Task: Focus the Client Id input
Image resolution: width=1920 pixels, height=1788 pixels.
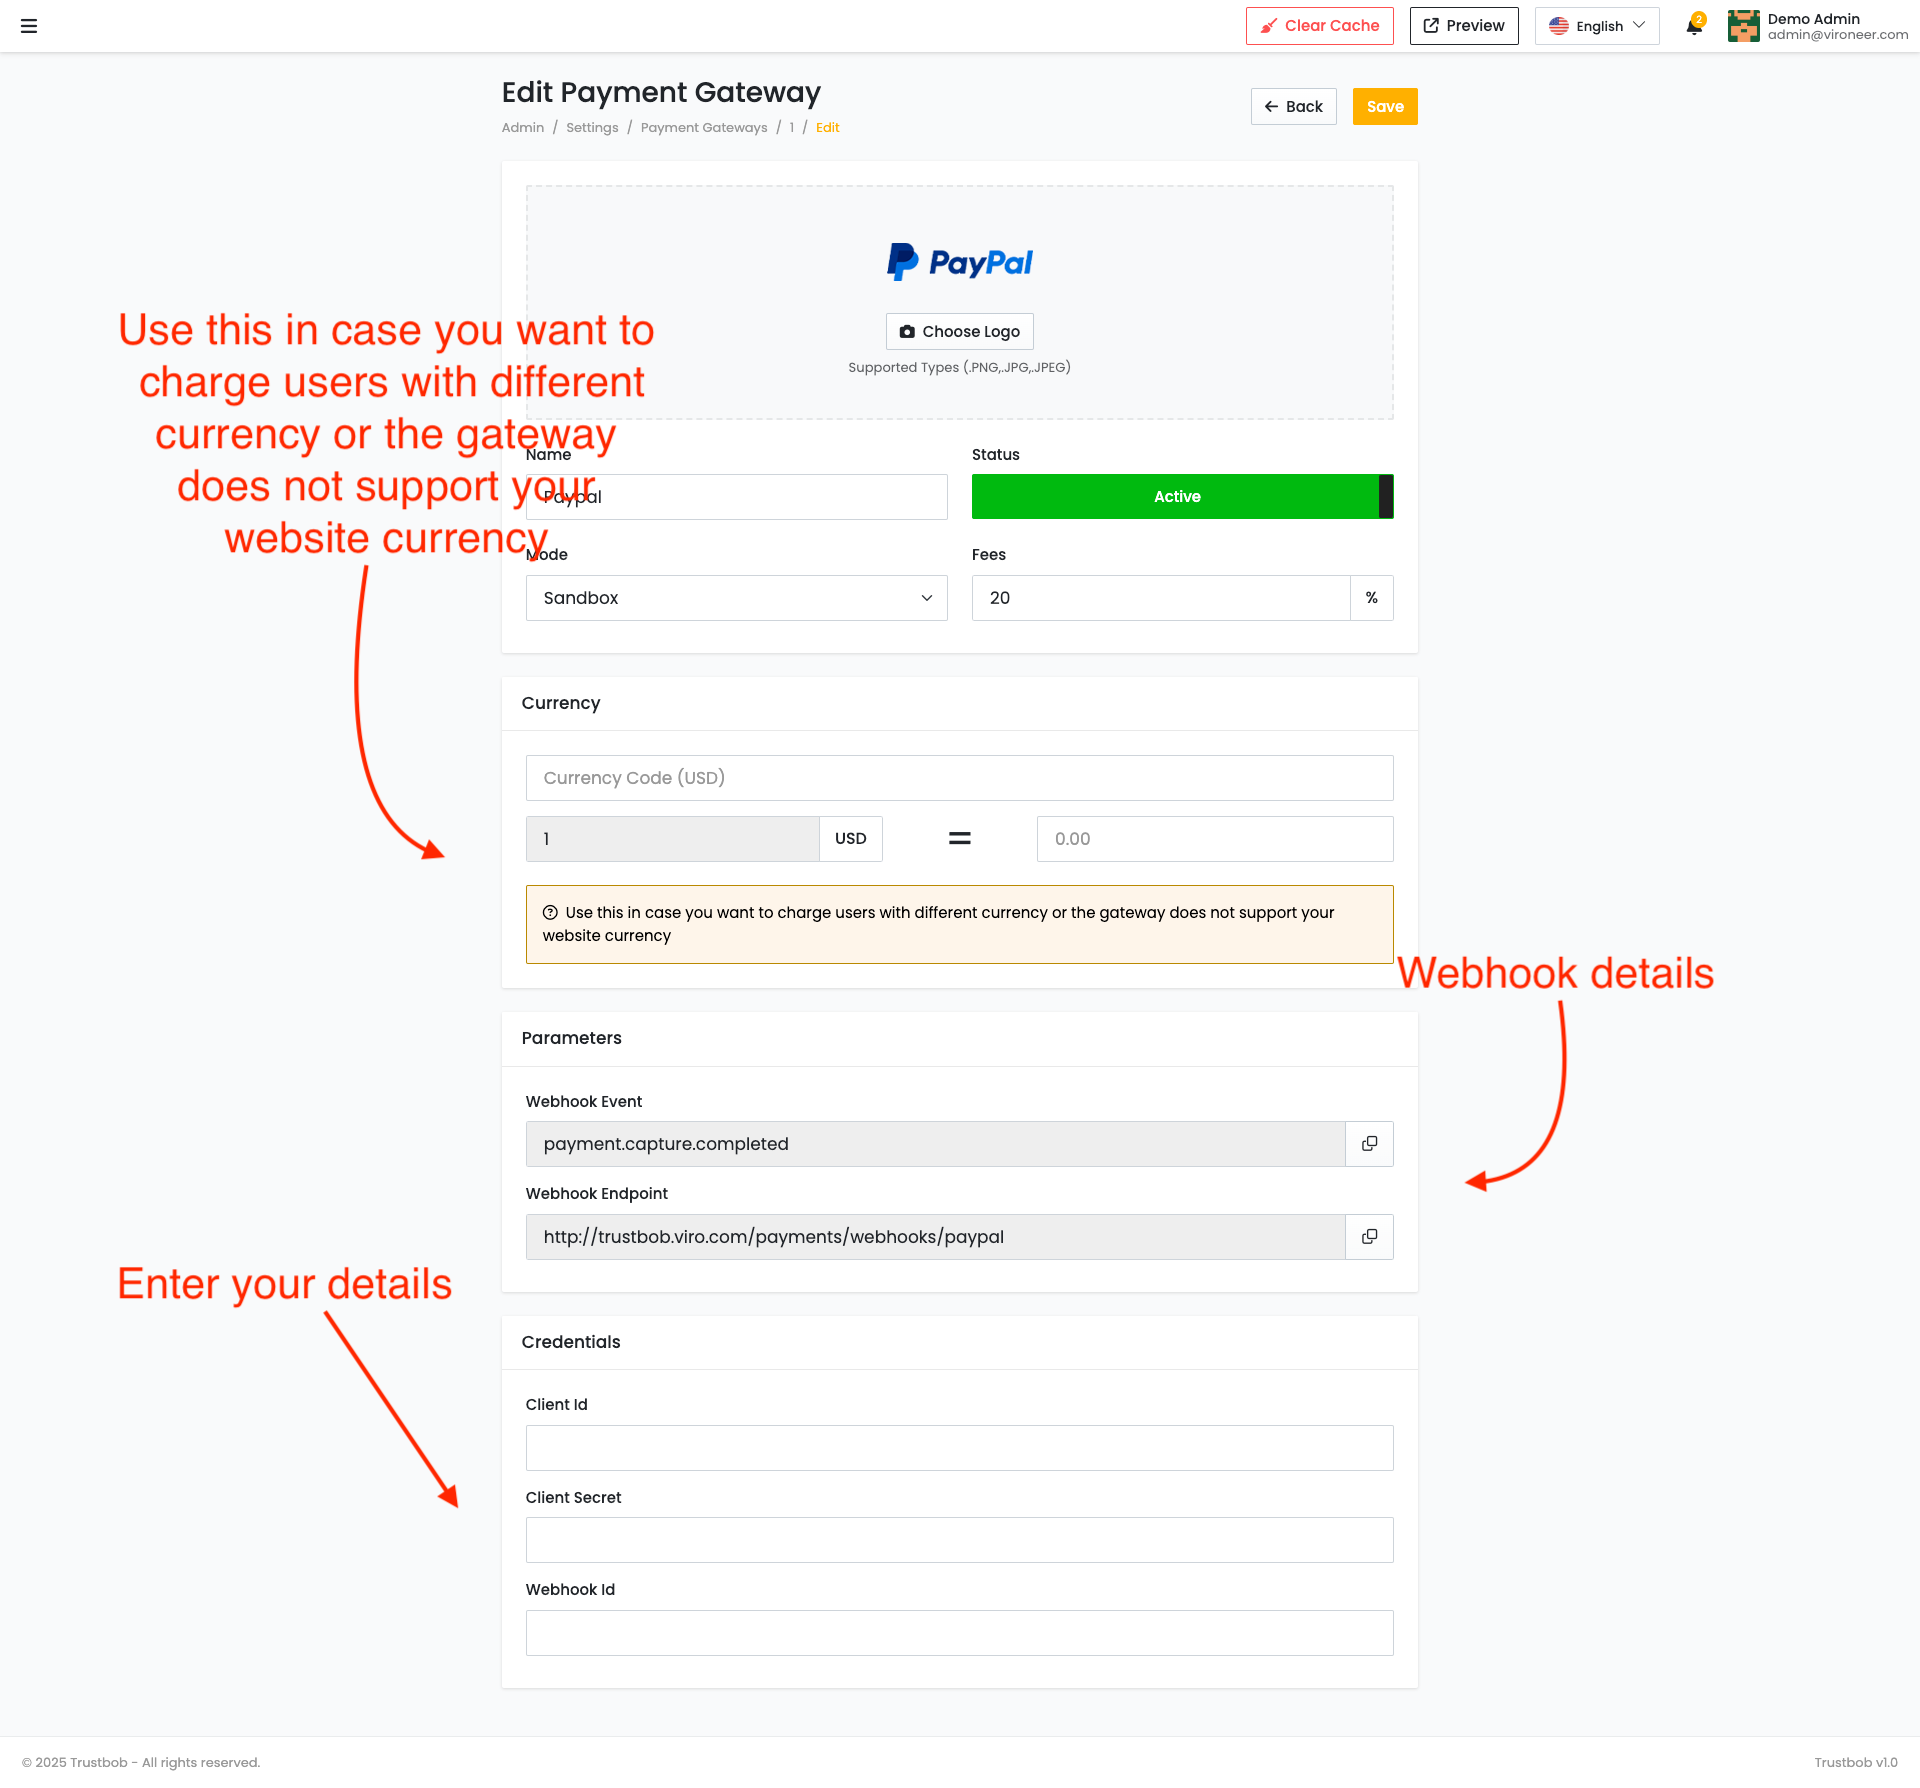Action: click(960, 1448)
